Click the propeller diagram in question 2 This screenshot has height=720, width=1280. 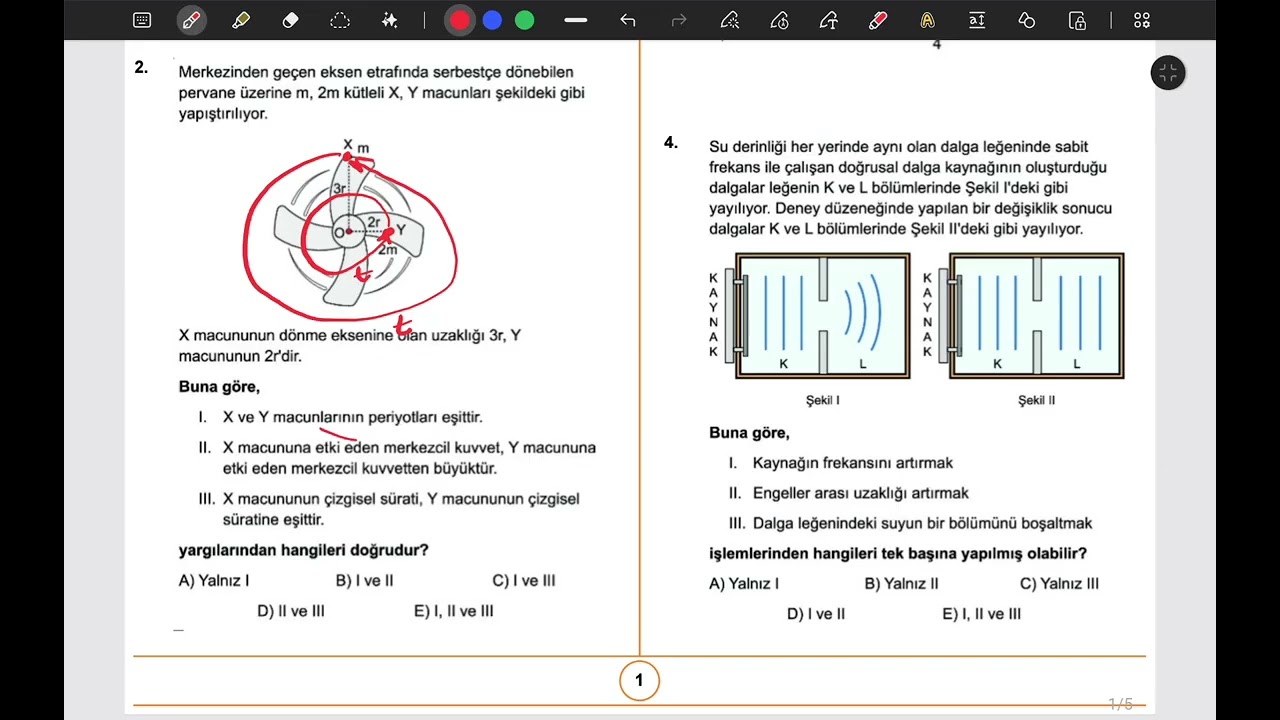[350, 230]
